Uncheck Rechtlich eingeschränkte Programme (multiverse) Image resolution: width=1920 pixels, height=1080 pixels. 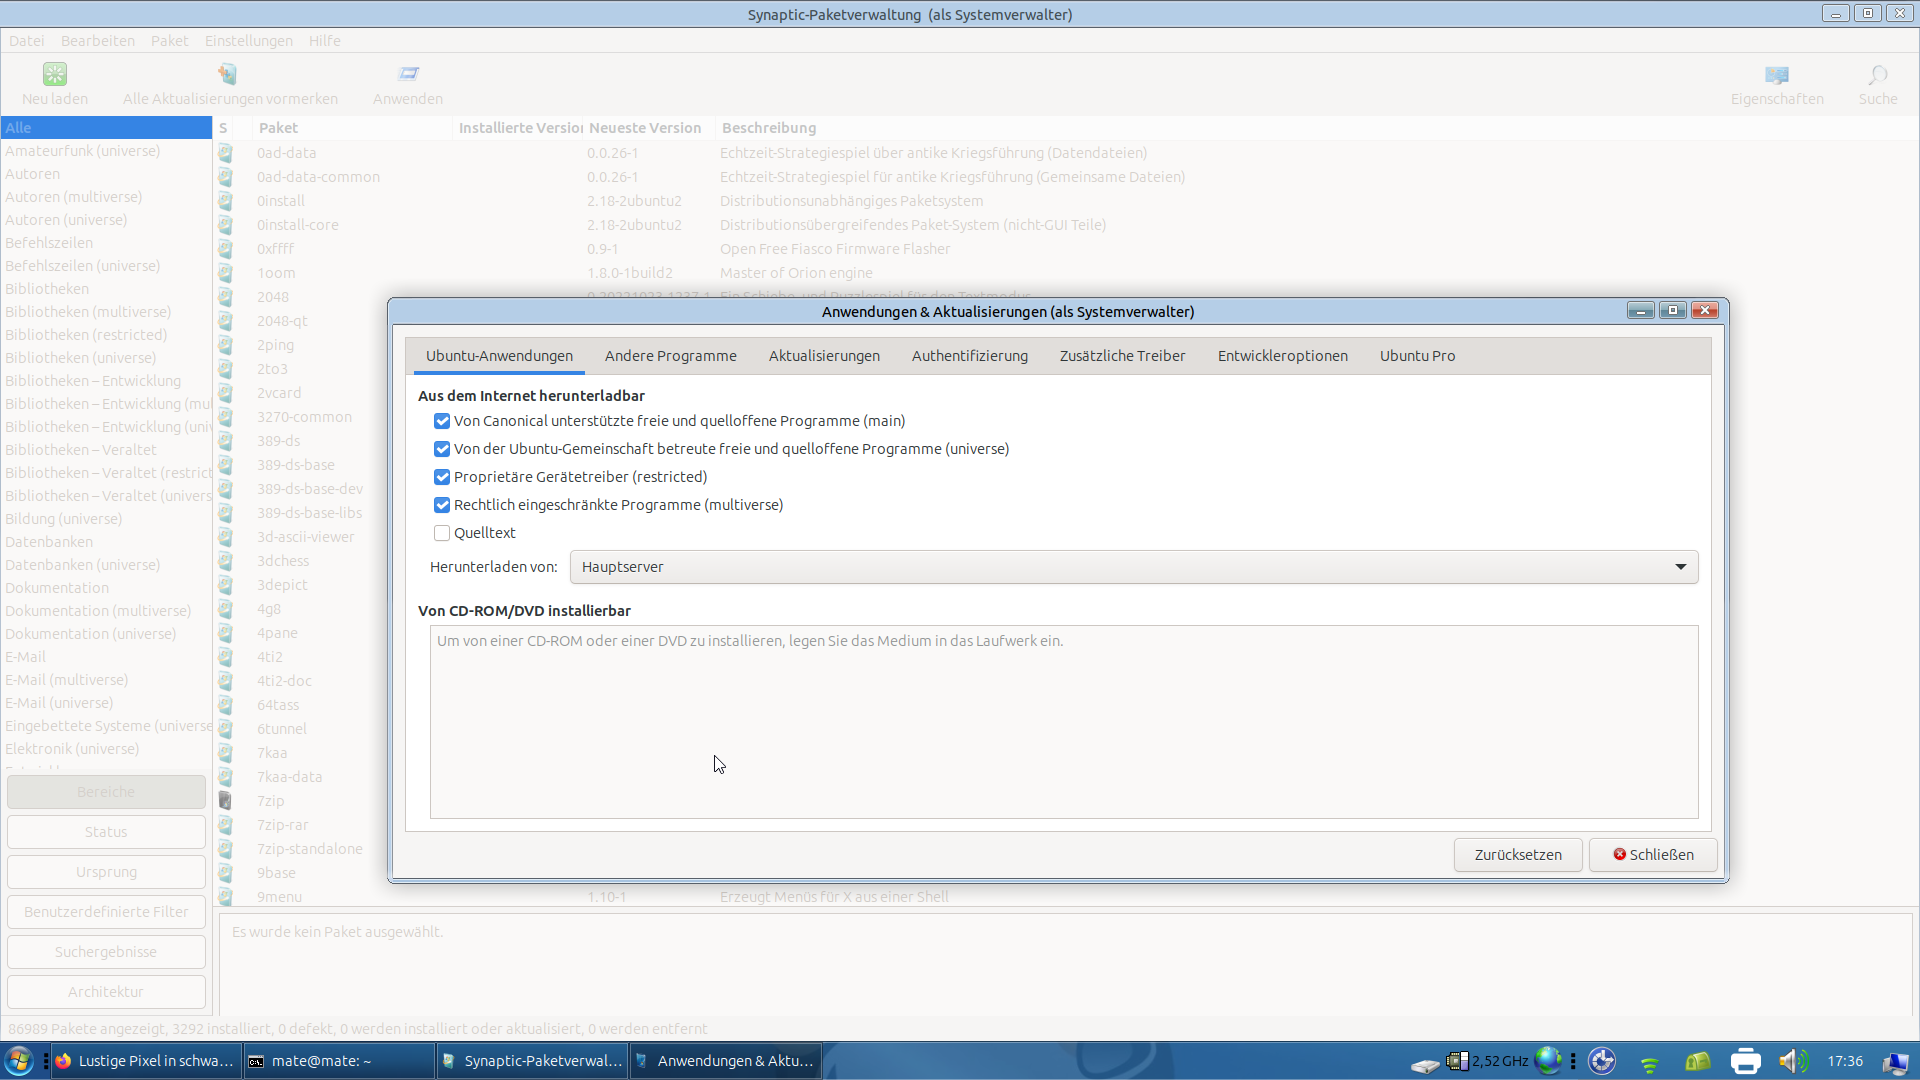tap(442, 505)
